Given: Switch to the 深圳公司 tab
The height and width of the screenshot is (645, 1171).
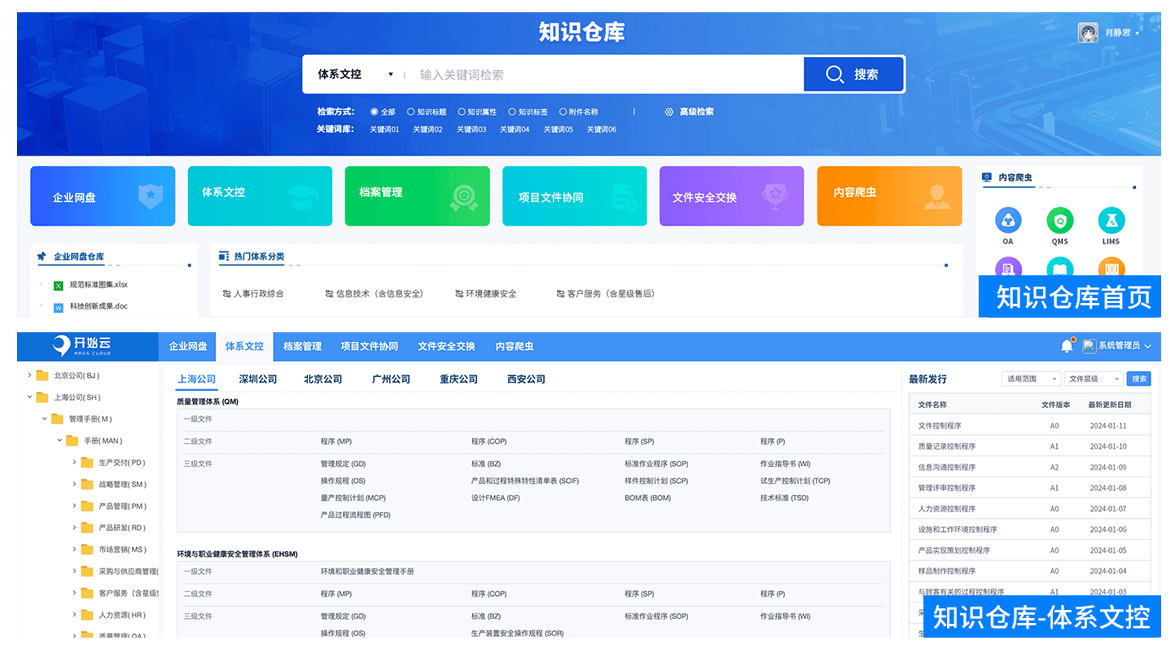Looking at the screenshot, I should [x=258, y=379].
